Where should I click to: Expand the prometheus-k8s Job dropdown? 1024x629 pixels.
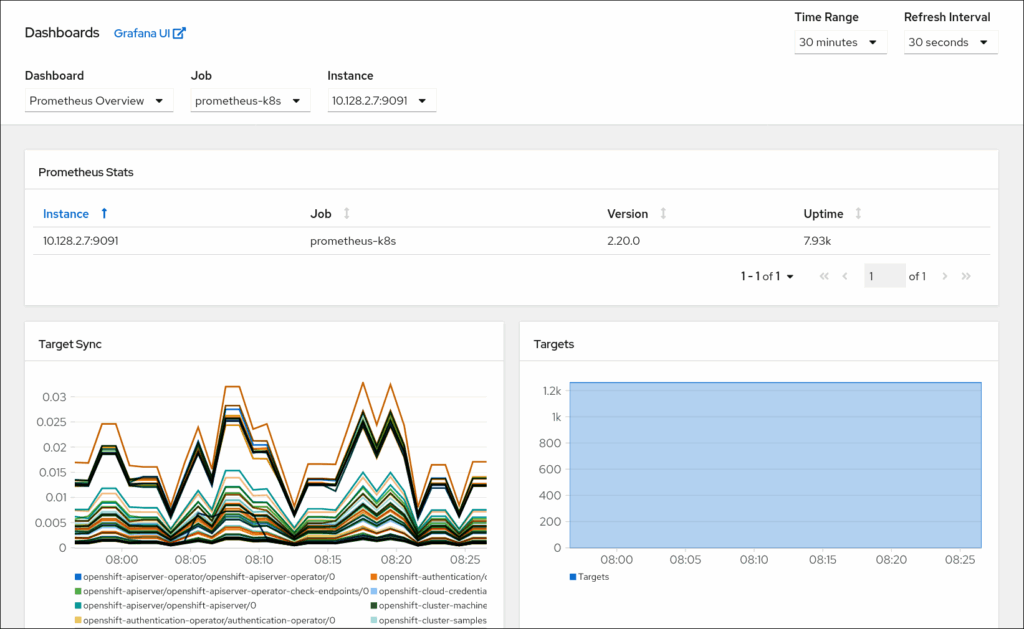(250, 101)
